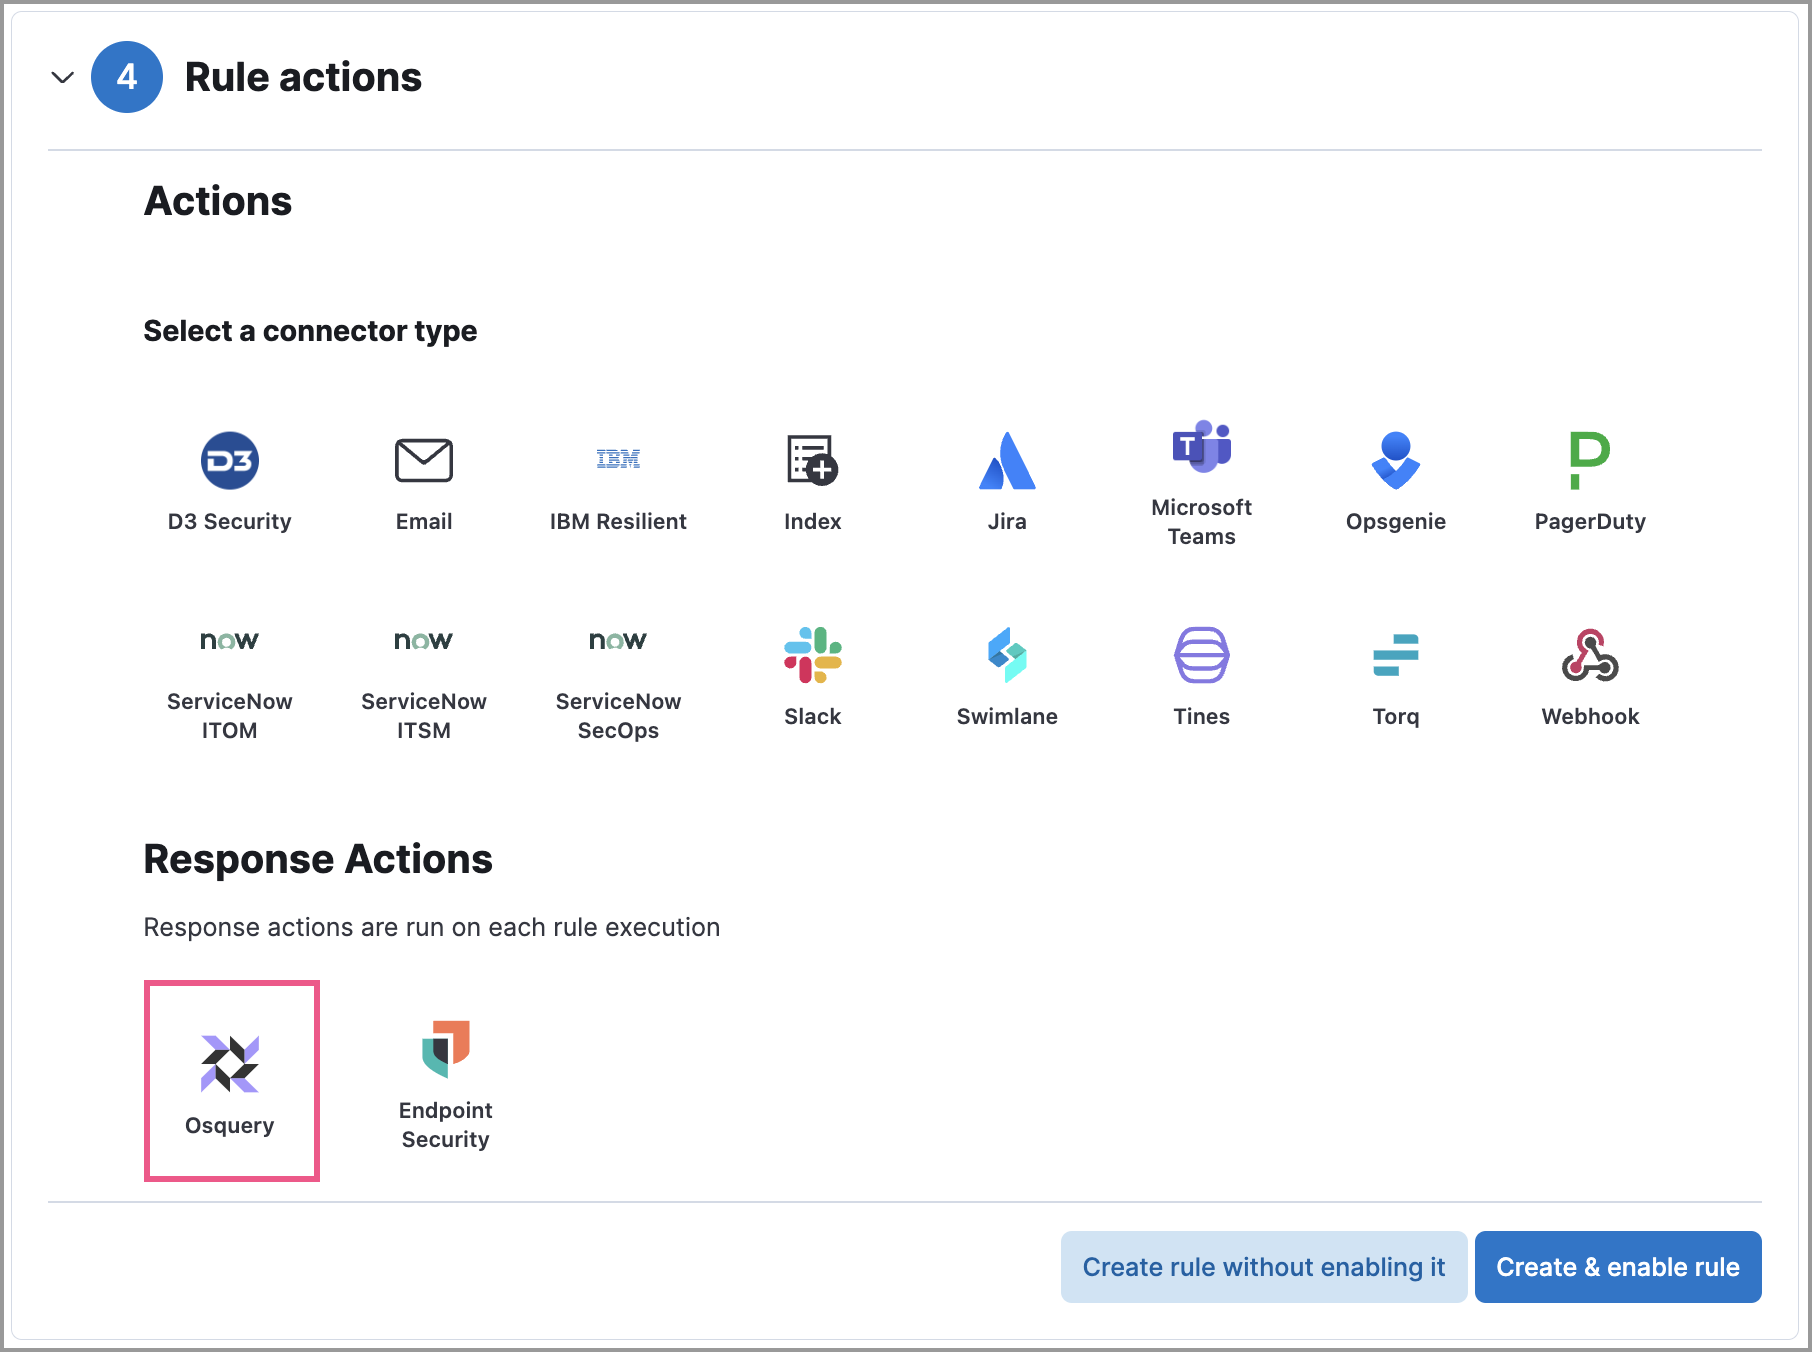1812x1352 pixels.
Task: Select the Swimlane connector
Action: click(x=1007, y=676)
